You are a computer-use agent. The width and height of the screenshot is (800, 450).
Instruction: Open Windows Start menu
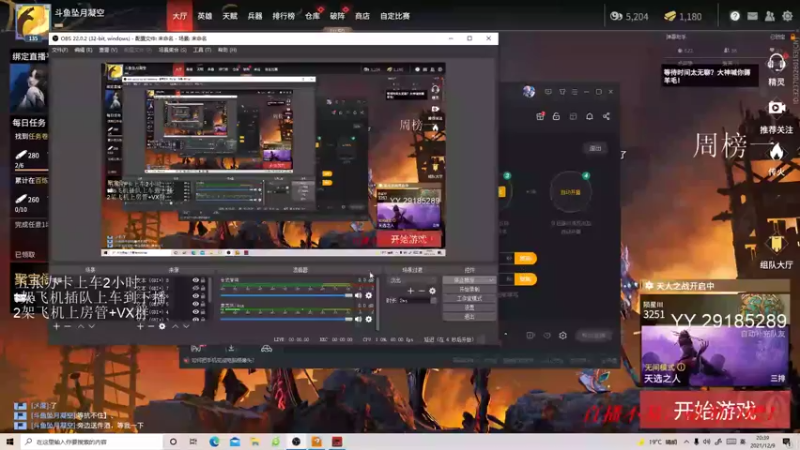click(10, 441)
